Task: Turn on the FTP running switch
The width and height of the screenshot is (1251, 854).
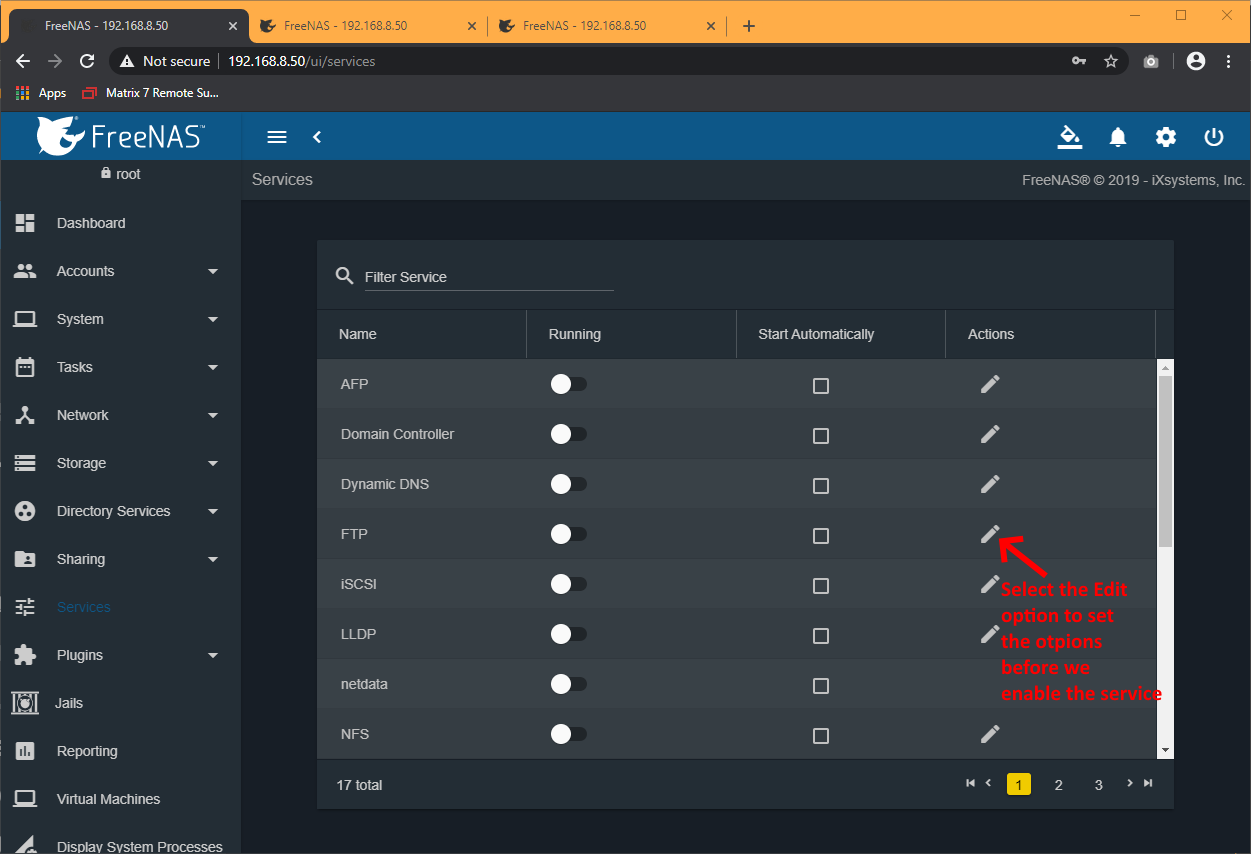Action: (x=568, y=534)
